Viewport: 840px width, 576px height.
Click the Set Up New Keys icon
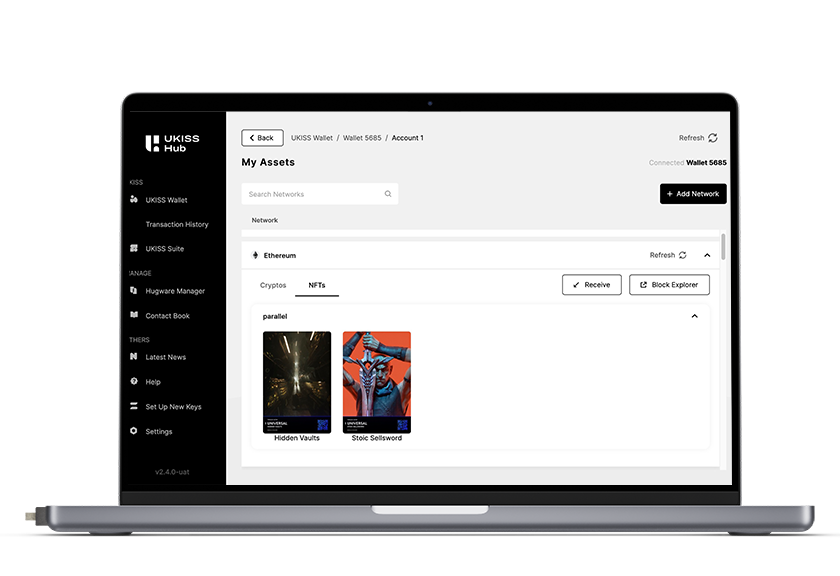click(133, 406)
